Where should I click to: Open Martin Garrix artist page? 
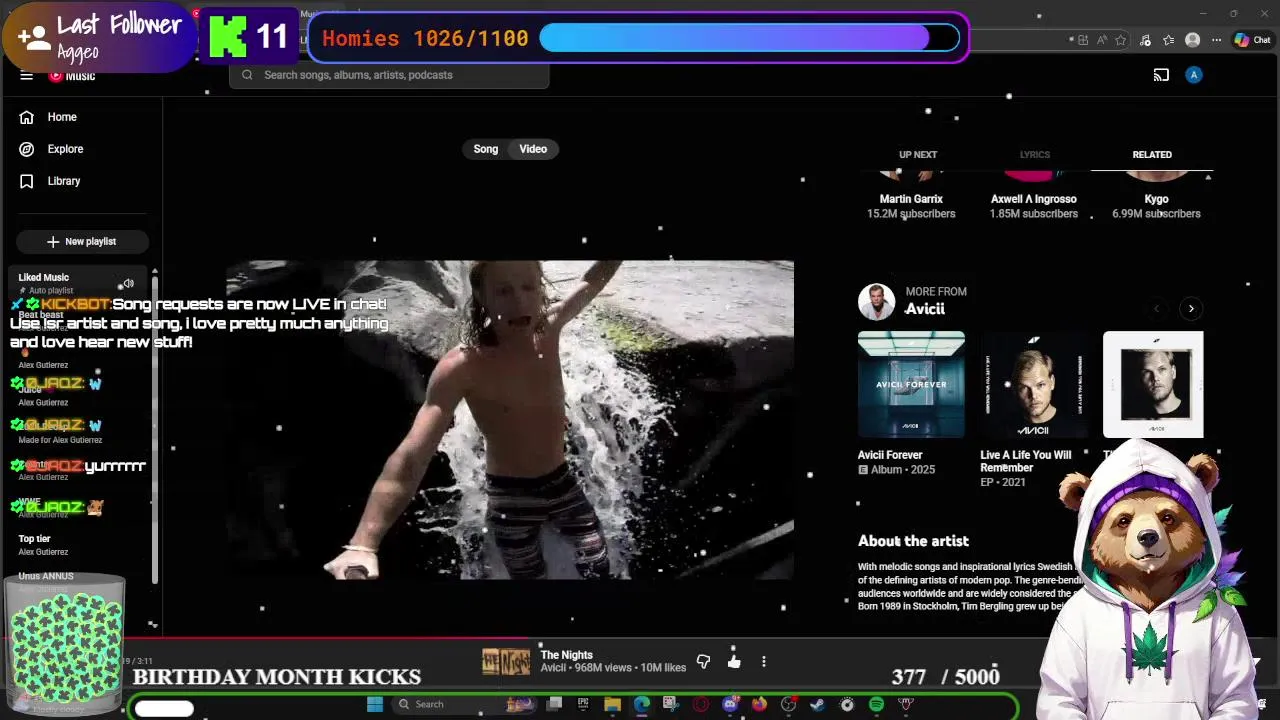coord(911,199)
